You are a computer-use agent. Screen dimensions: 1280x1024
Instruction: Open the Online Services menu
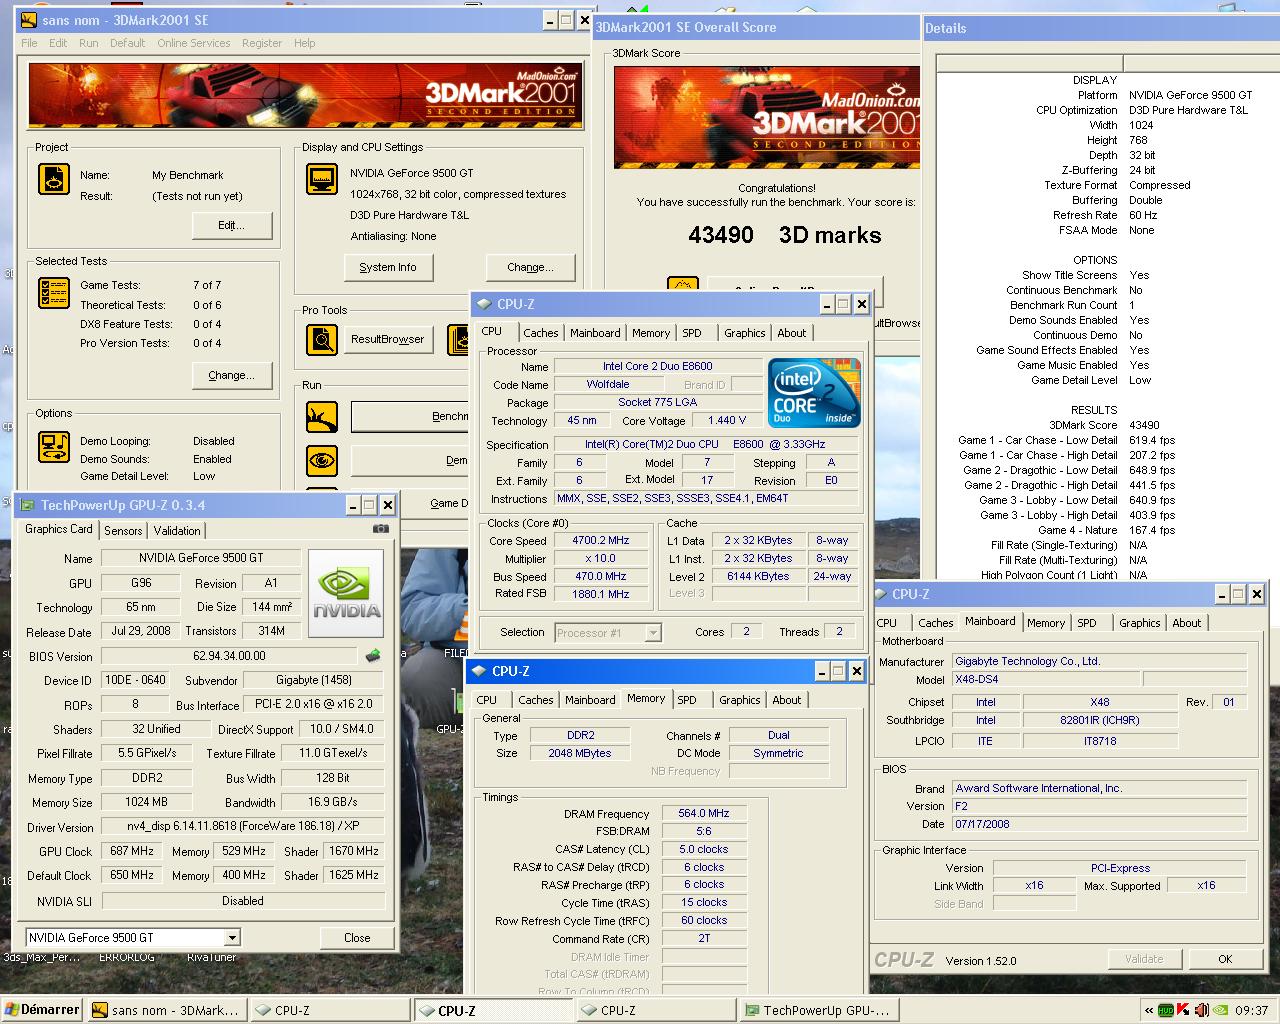click(x=193, y=43)
